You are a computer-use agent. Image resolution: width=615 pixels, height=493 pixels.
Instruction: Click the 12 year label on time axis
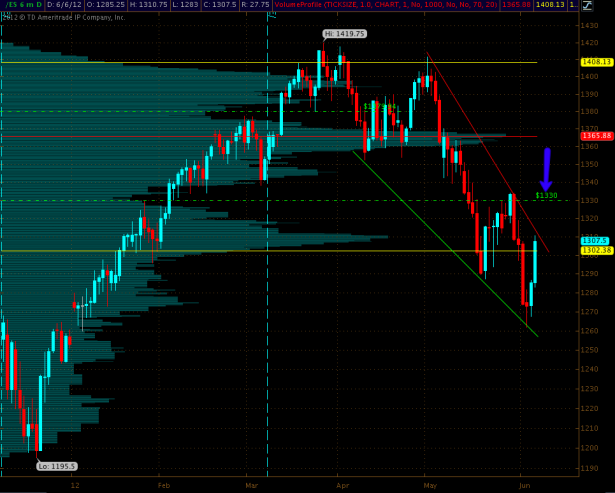[x=75, y=485]
